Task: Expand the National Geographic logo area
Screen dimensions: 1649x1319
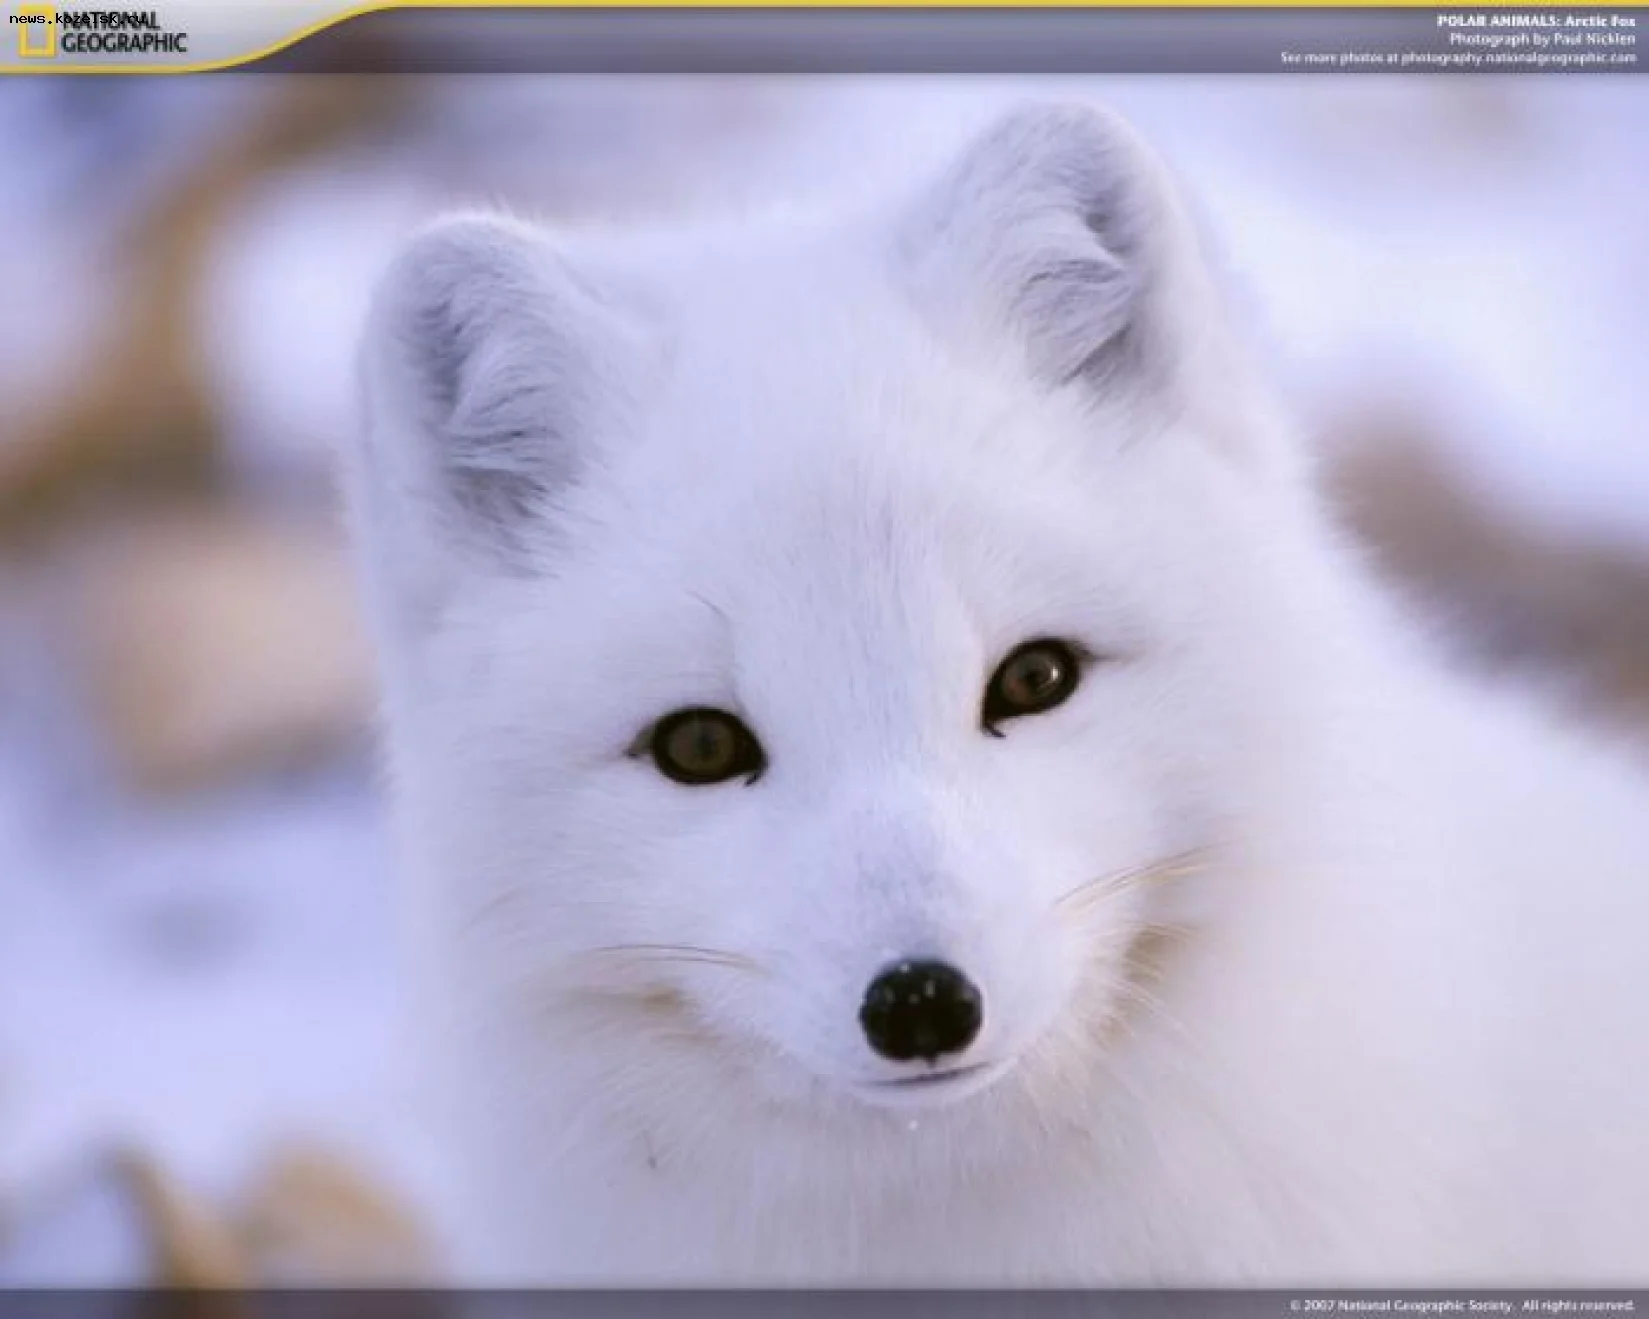Action: pos(100,28)
